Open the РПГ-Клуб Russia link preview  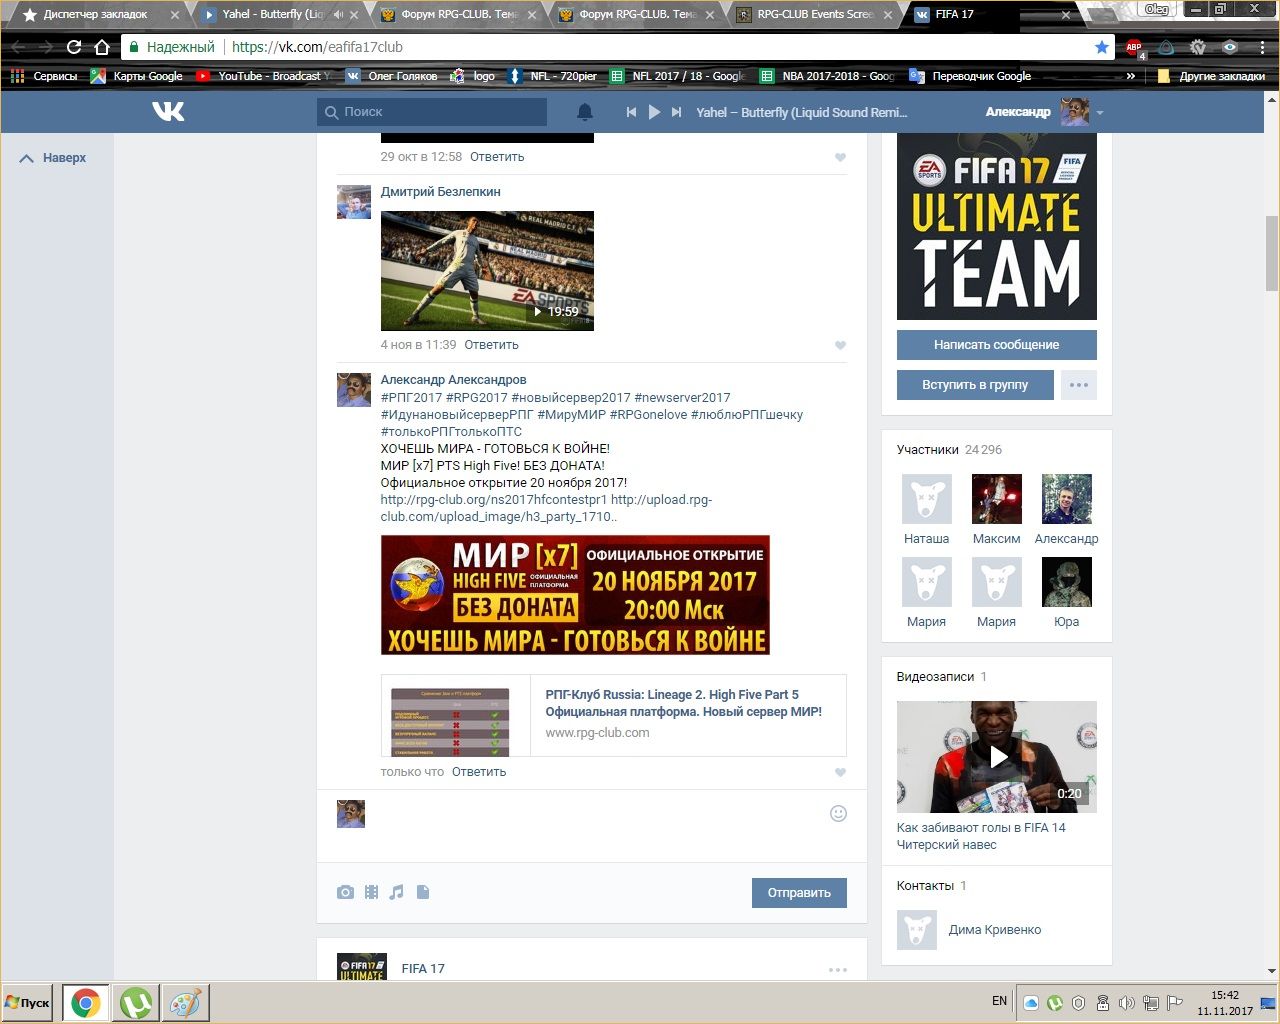(x=614, y=715)
